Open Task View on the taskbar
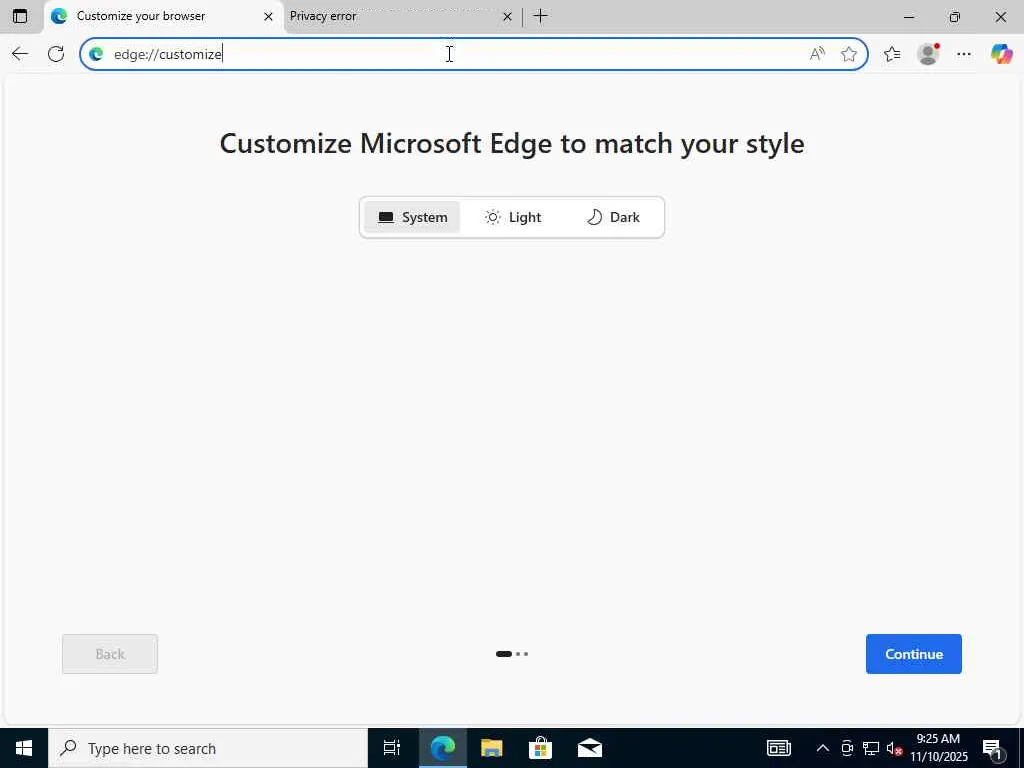Viewport: 1024px width, 768px height. tap(392, 748)
